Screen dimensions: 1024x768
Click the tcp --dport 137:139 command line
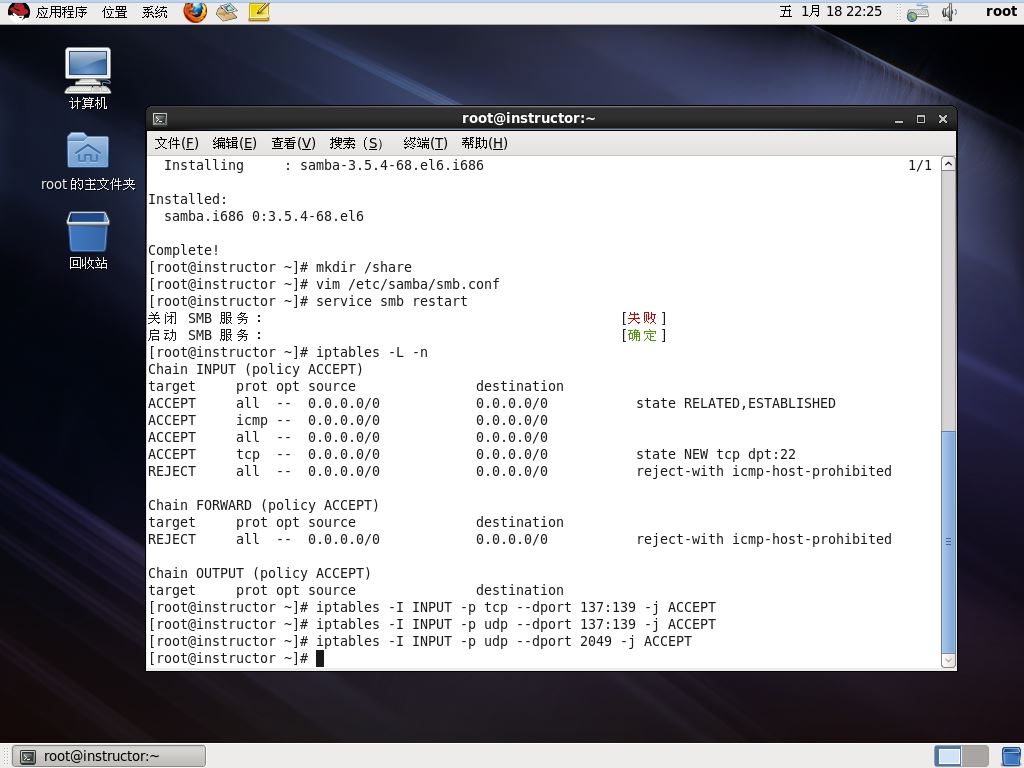432,607
